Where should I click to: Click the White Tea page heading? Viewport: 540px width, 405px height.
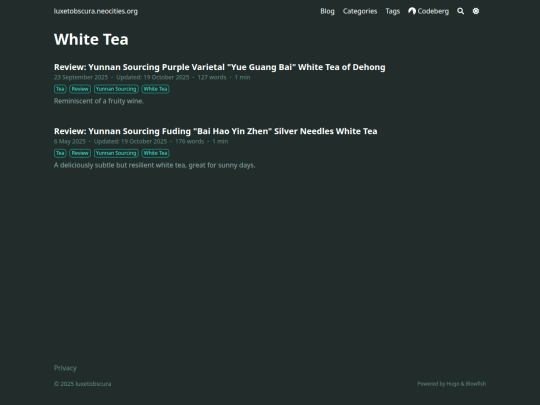91,39
